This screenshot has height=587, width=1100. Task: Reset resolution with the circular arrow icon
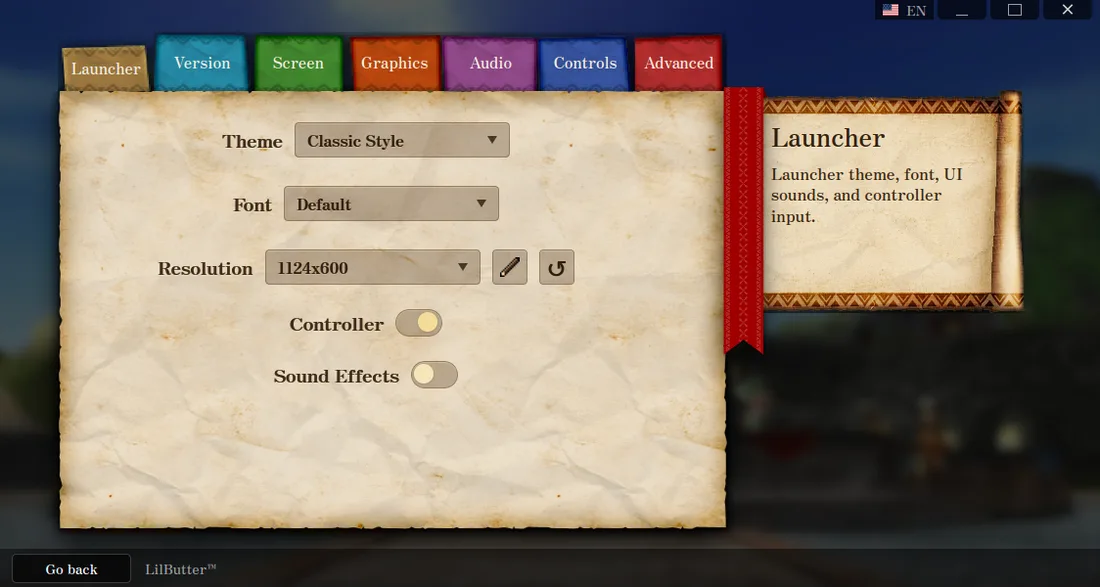point(556,267)
